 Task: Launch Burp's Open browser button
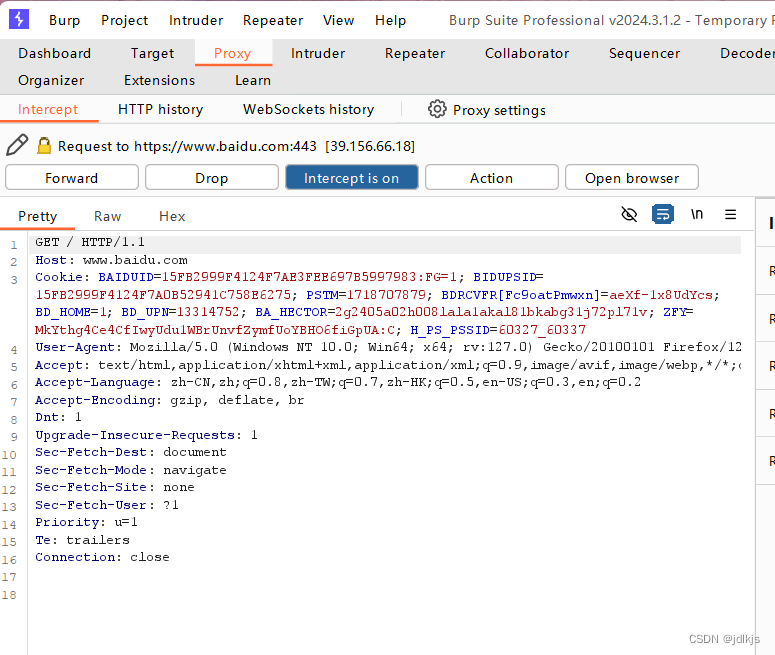[632, 177]
